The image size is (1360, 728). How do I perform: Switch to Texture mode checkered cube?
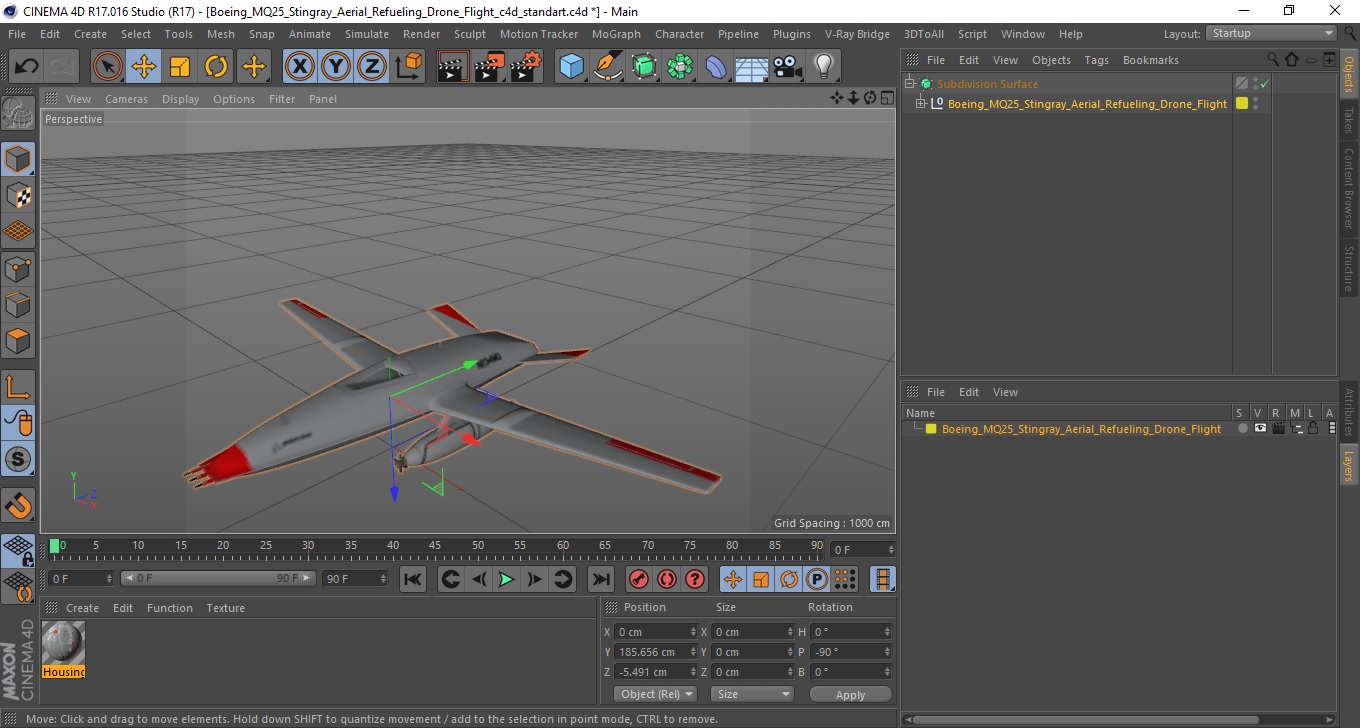point(18,195)
